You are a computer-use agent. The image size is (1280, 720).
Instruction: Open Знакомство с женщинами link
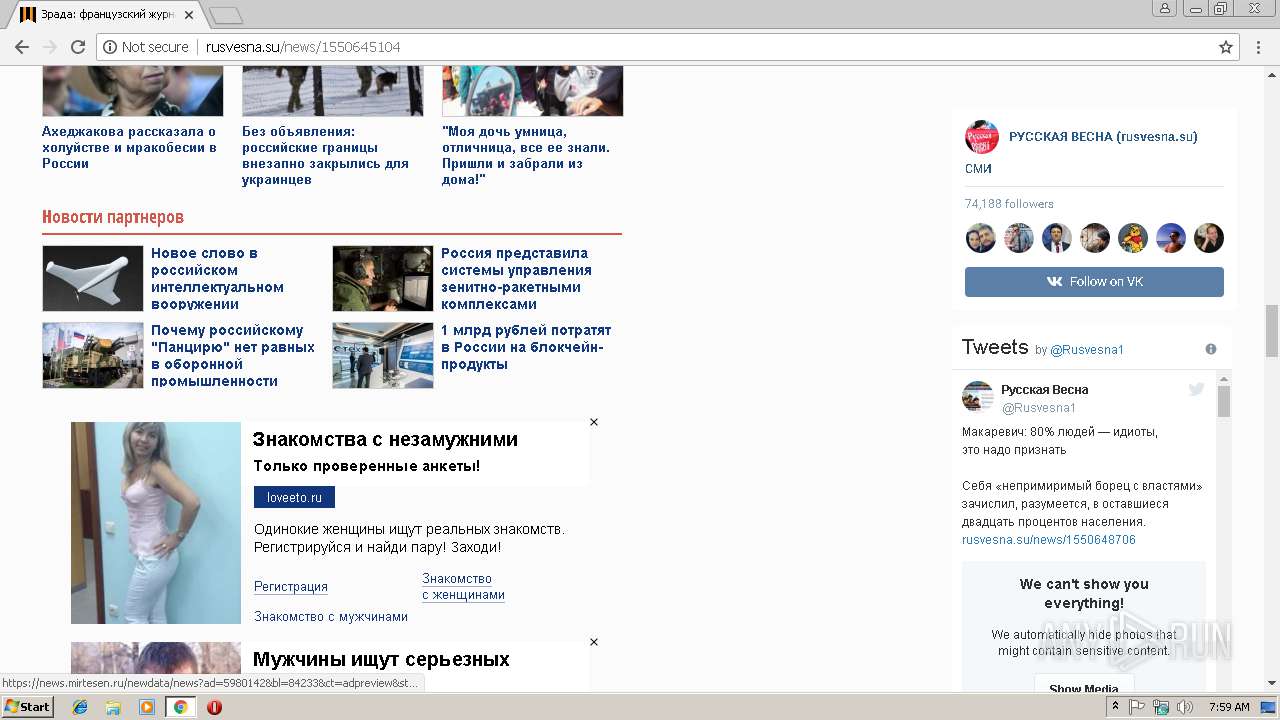tap(463, 587)
